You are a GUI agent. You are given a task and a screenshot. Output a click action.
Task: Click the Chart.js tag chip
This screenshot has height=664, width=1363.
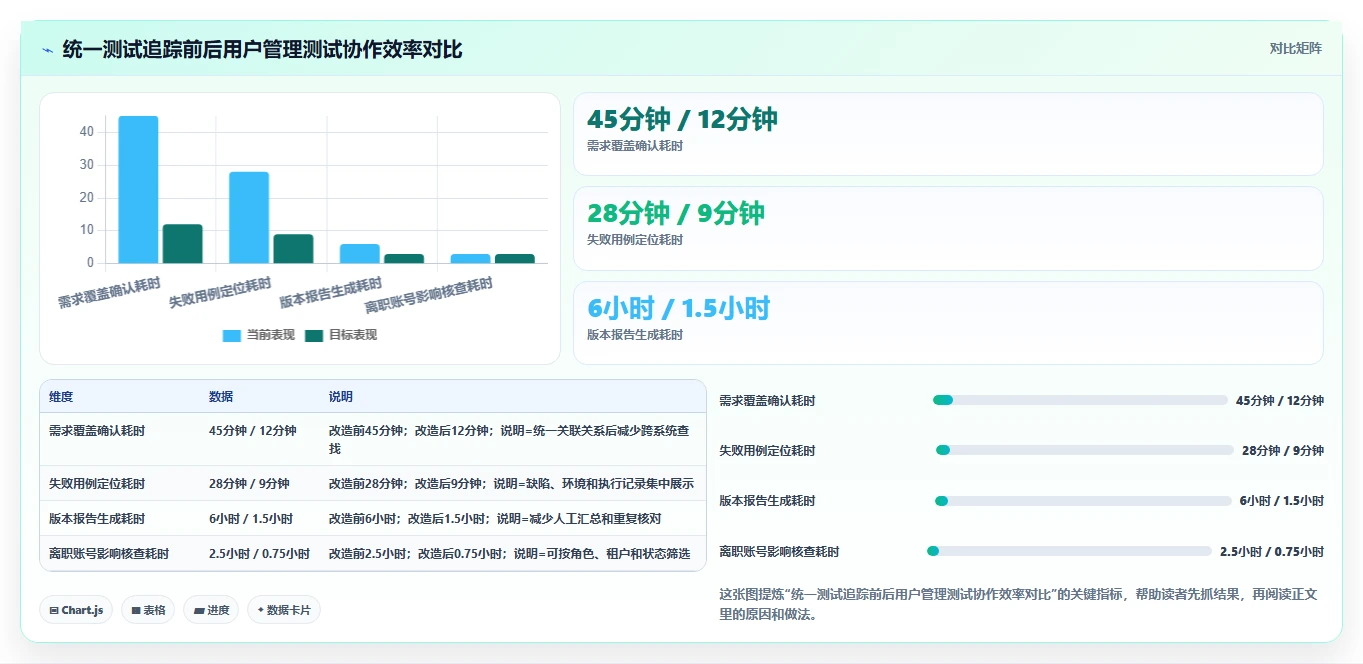pos(76,610)
